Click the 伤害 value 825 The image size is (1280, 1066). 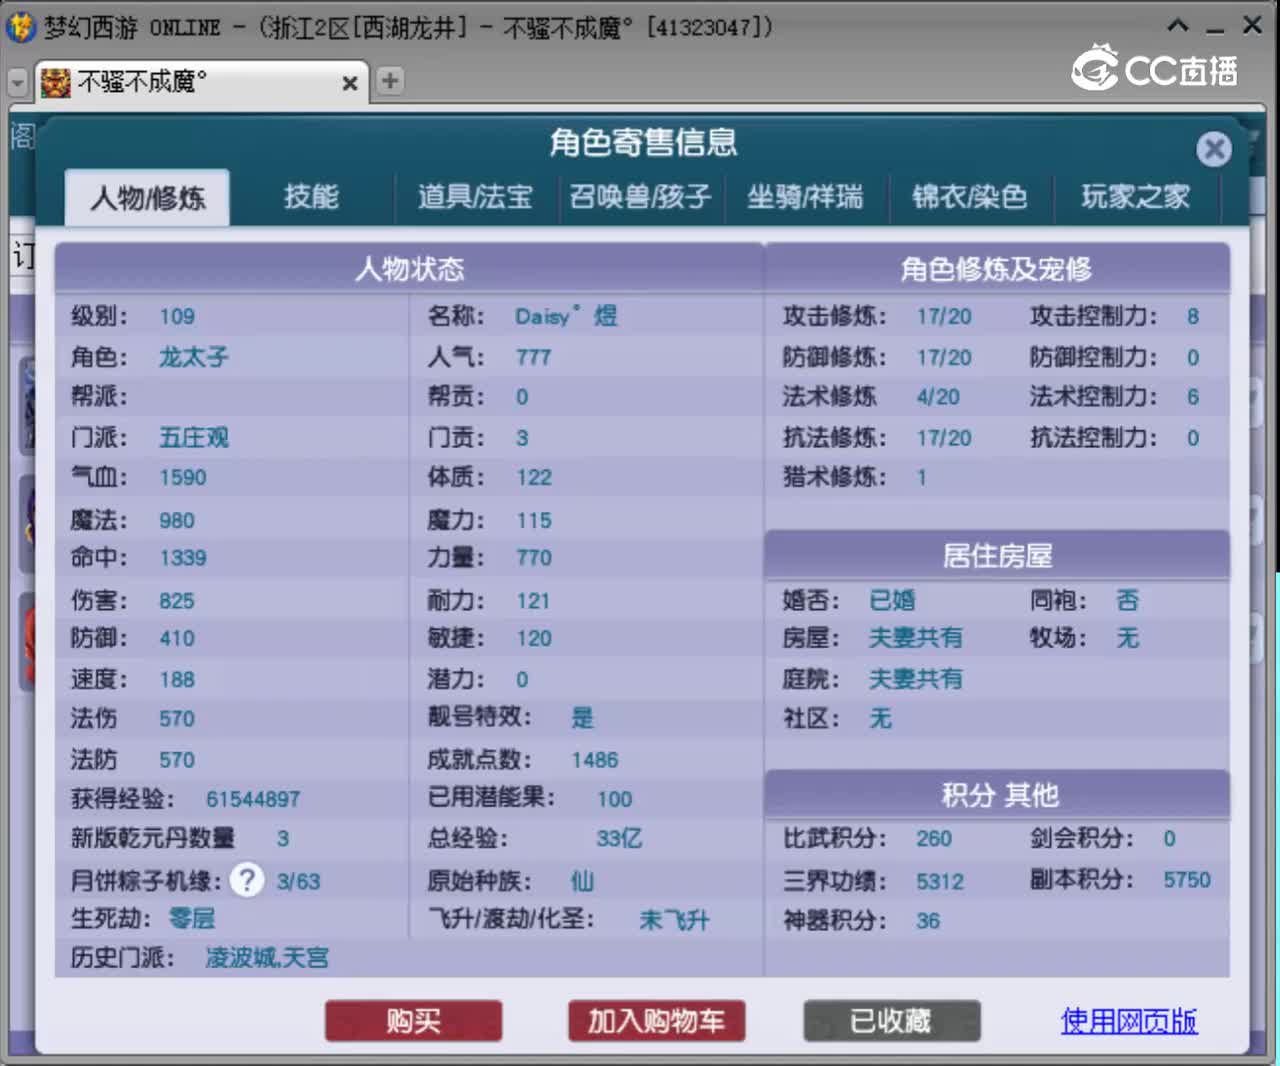177,601
